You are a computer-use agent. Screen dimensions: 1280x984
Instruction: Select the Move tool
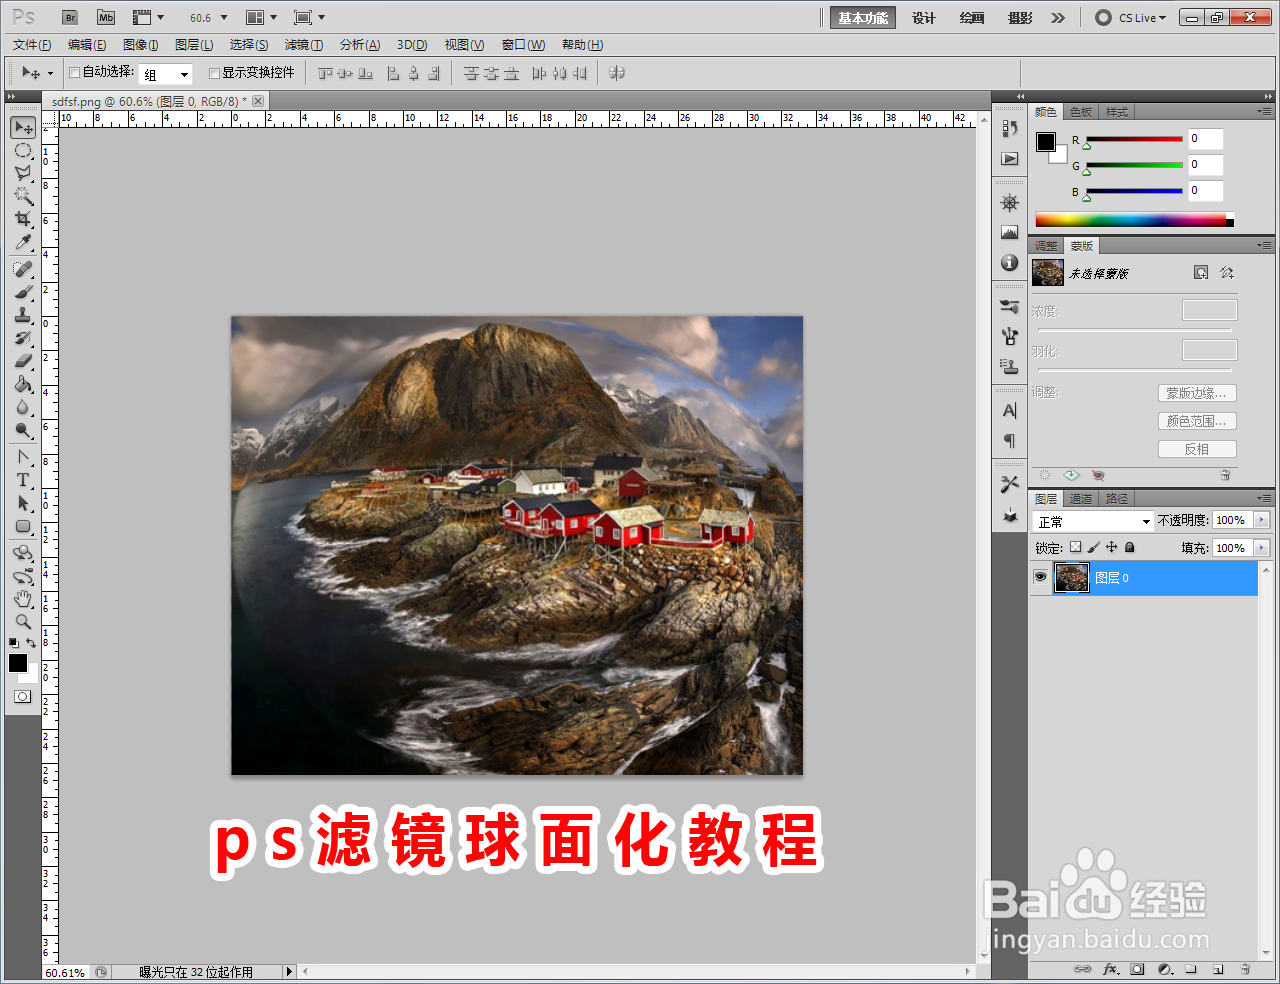23,127
